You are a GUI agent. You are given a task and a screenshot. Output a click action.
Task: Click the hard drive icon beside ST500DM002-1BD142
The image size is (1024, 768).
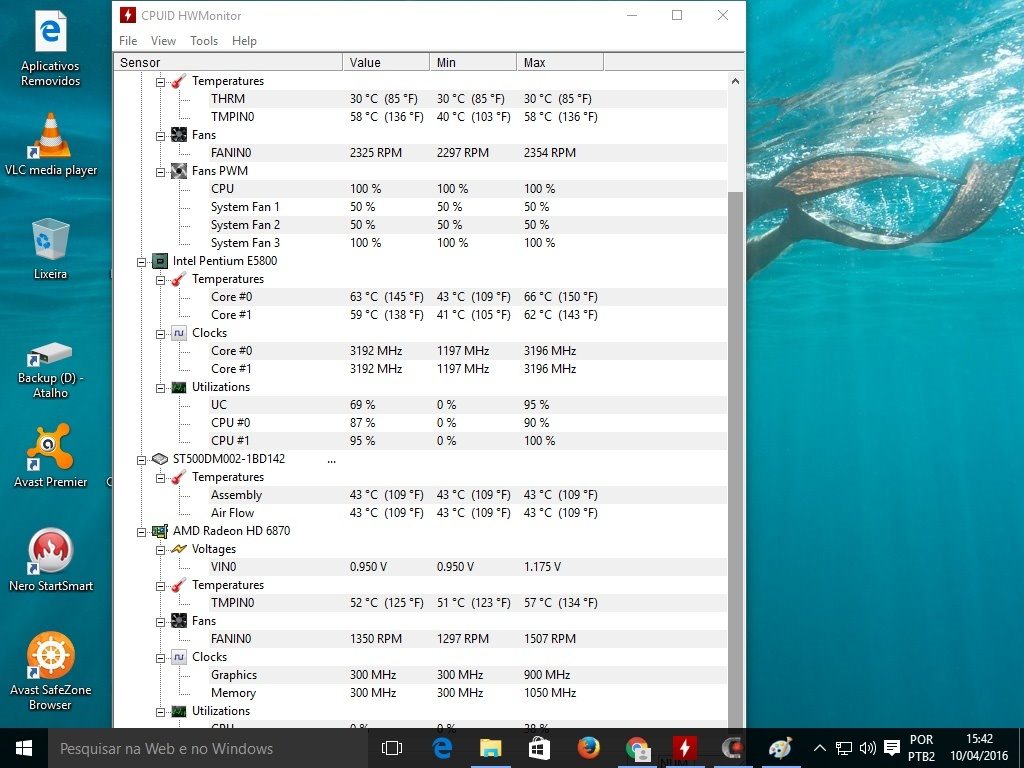tap(160, 459)
